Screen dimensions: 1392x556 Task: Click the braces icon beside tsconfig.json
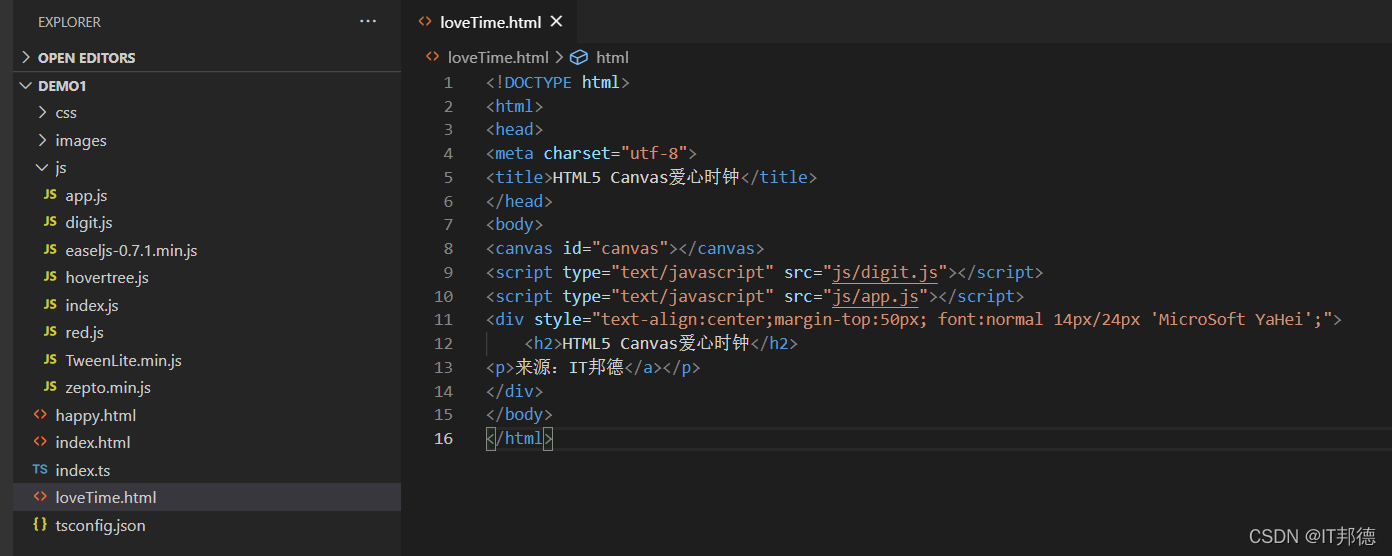[40, 525]
